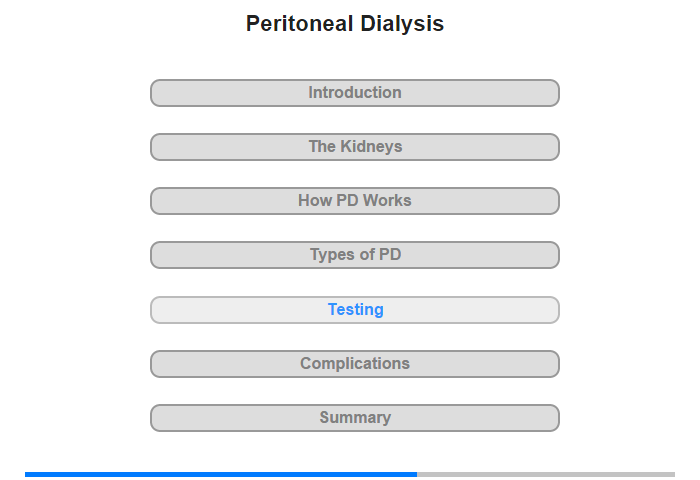
Task: Open the Introduction section
Action: click(355, 93)
